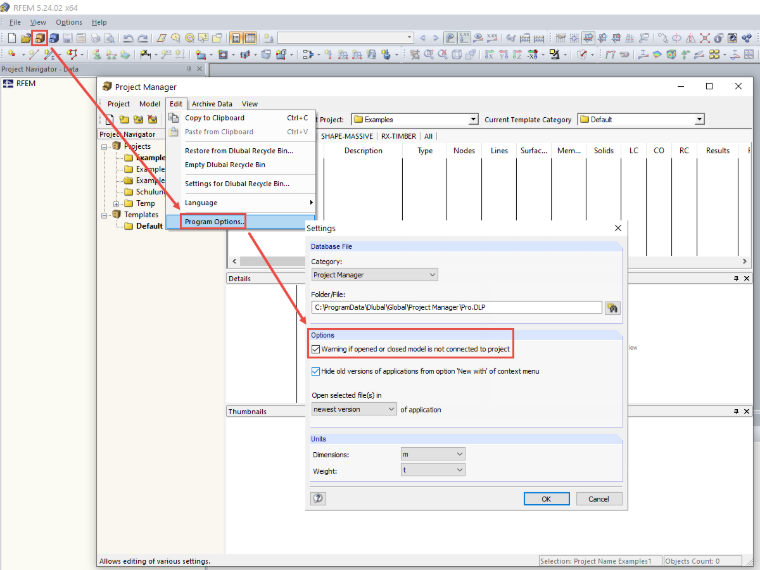Click the Undo arrow in RFEM toolbar

(128, 38)
